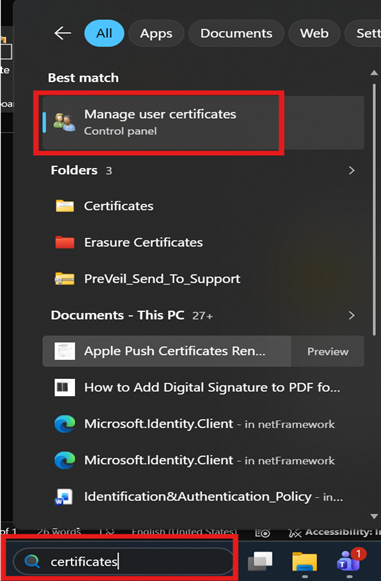Open the Erasure Certificates folder

click(x=203, y=242)
